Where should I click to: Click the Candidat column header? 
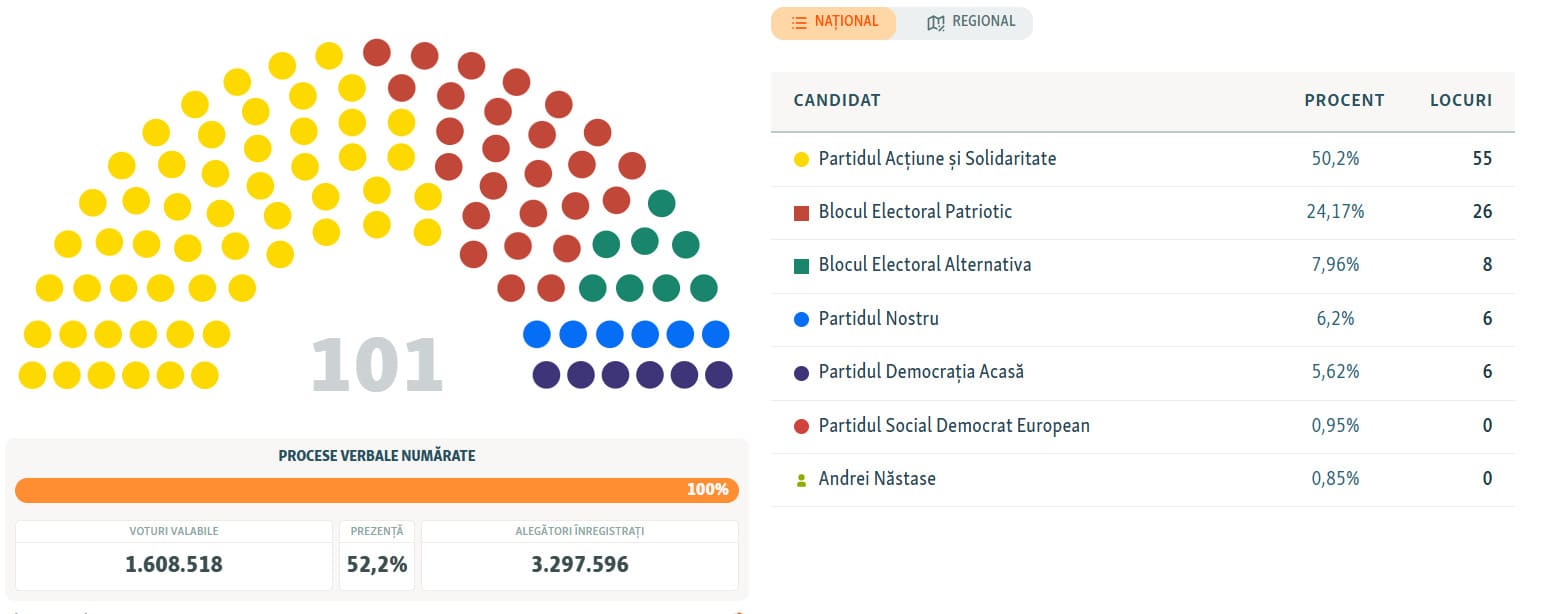pos(837,101)
